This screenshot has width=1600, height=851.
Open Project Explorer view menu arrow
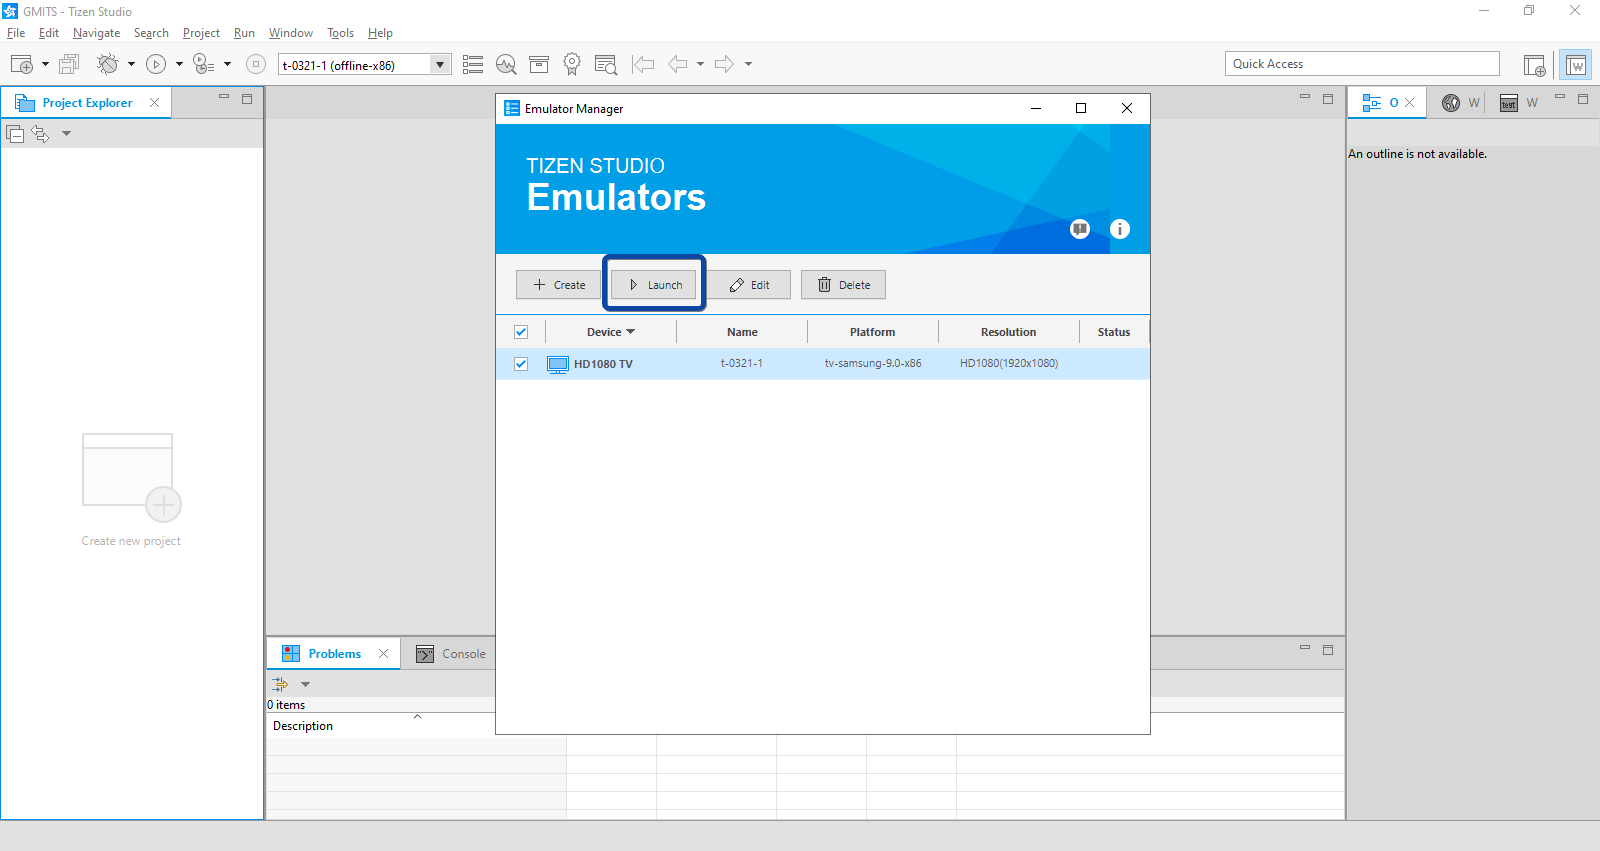click(x=66, y=133)
